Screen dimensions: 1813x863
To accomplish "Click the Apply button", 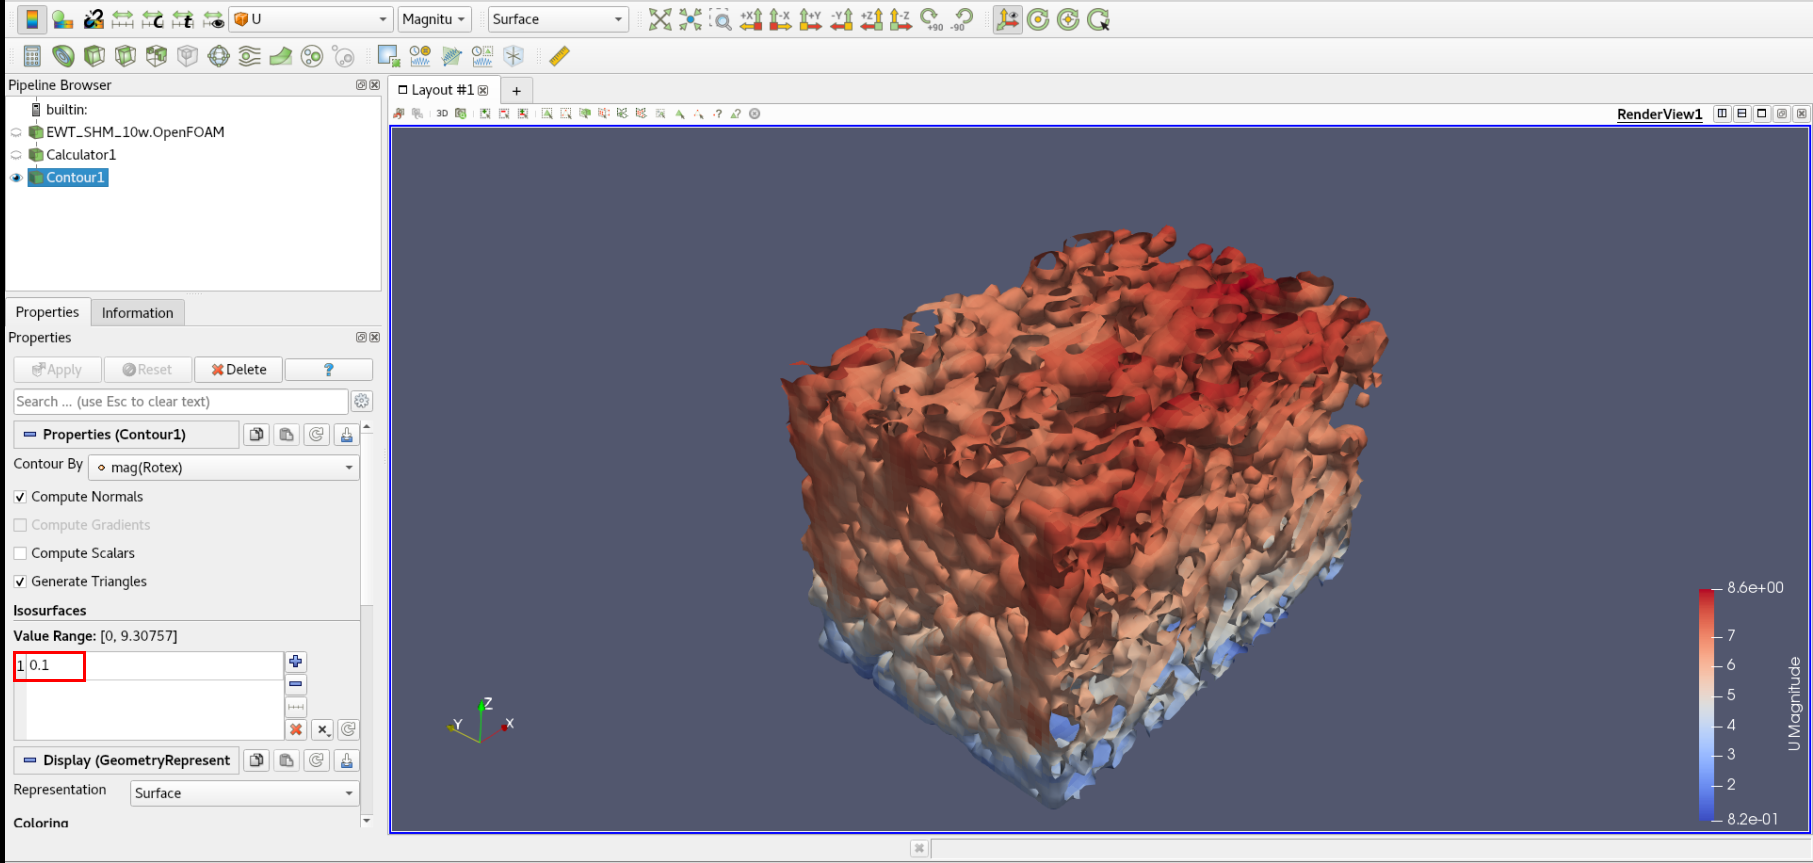I will (58, 370).
